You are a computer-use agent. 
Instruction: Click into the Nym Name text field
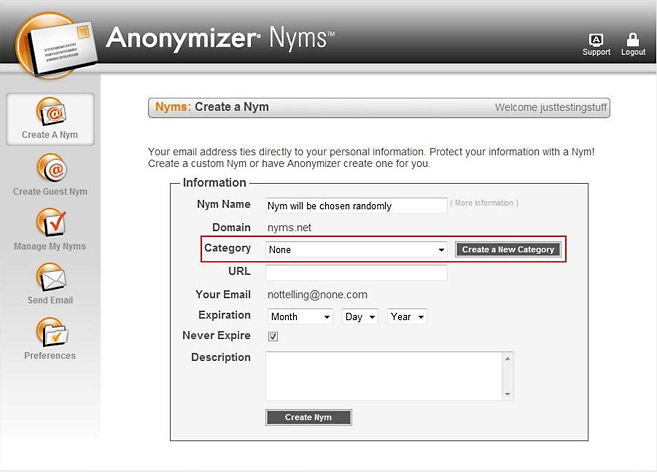pyautogui.click(x=355, y=206)
